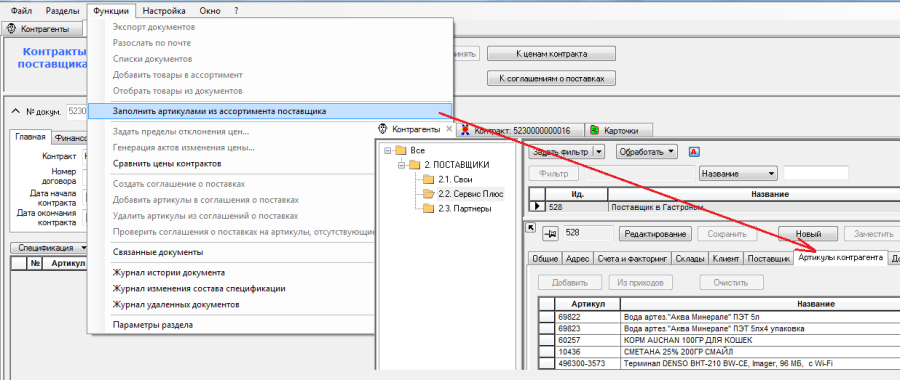Click the Задать фильтр button

tap(561, 152)
